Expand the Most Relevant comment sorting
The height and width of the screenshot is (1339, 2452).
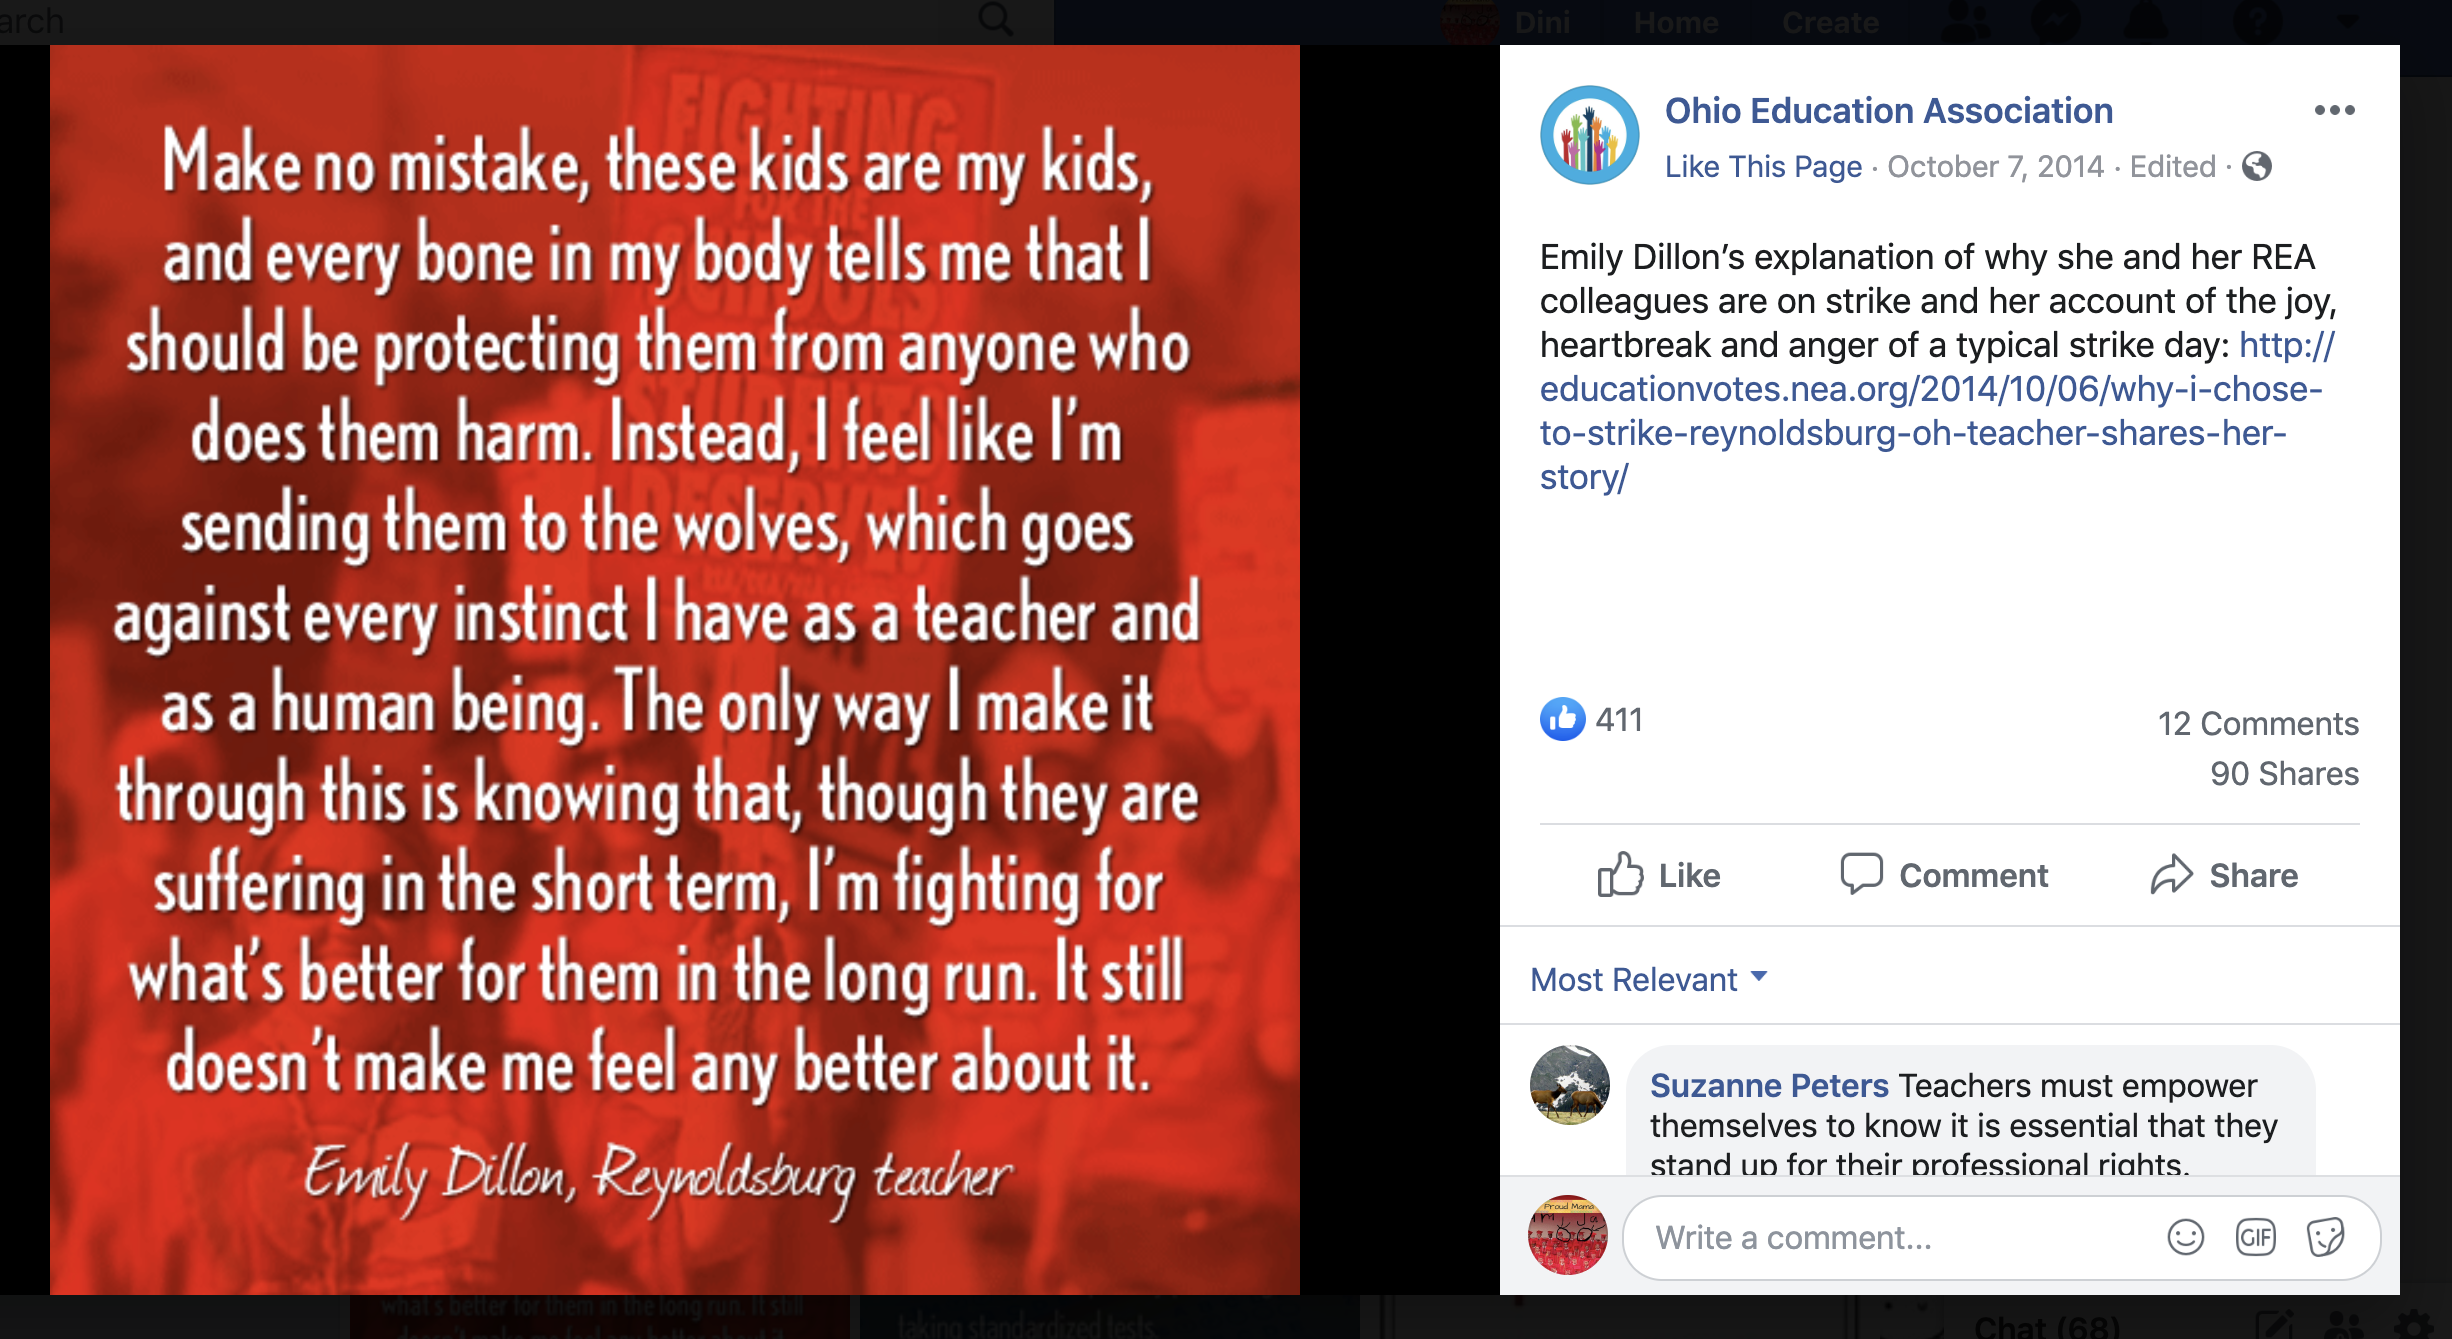1649,979
